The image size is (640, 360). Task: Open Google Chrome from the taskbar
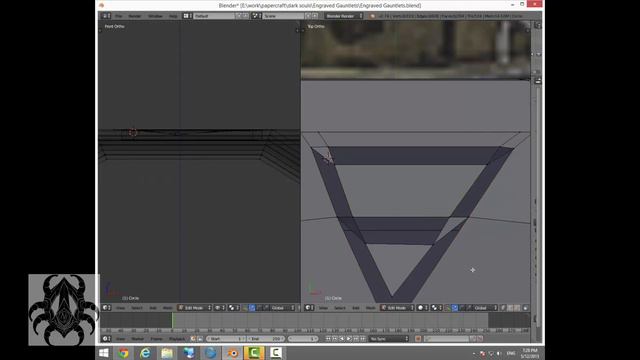[x=123, y=353]
